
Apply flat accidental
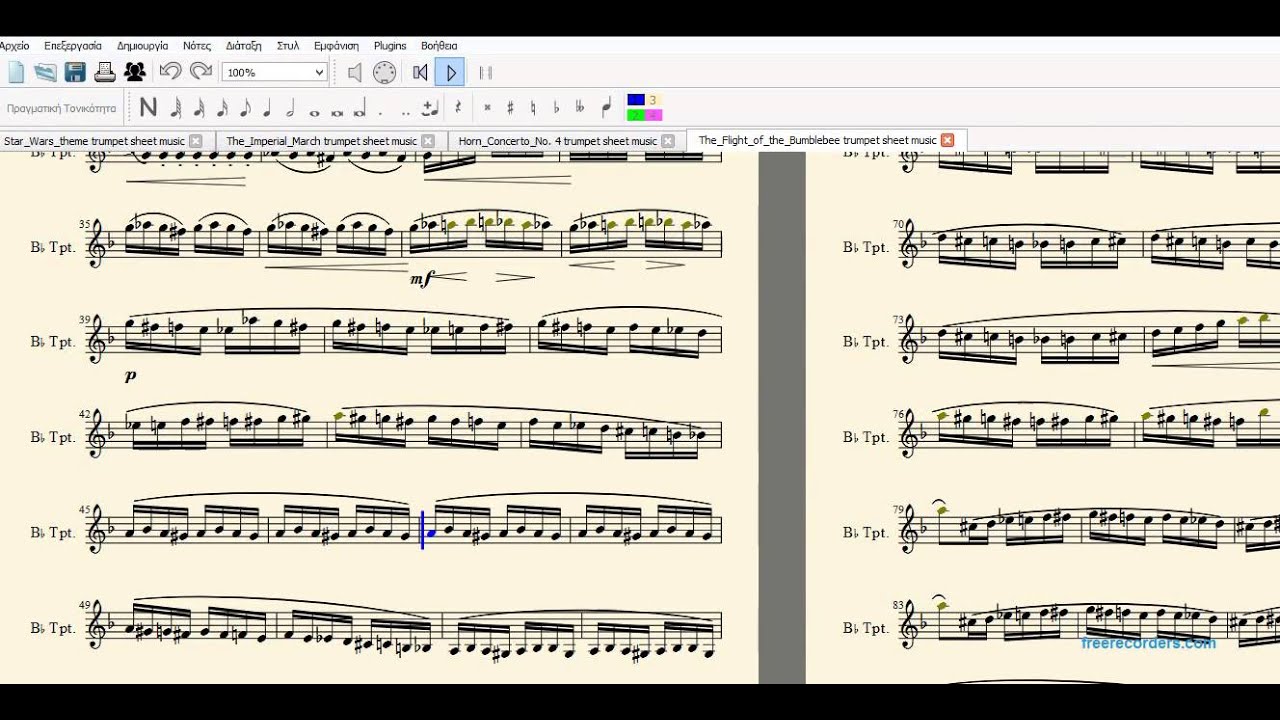pos(556,108)
